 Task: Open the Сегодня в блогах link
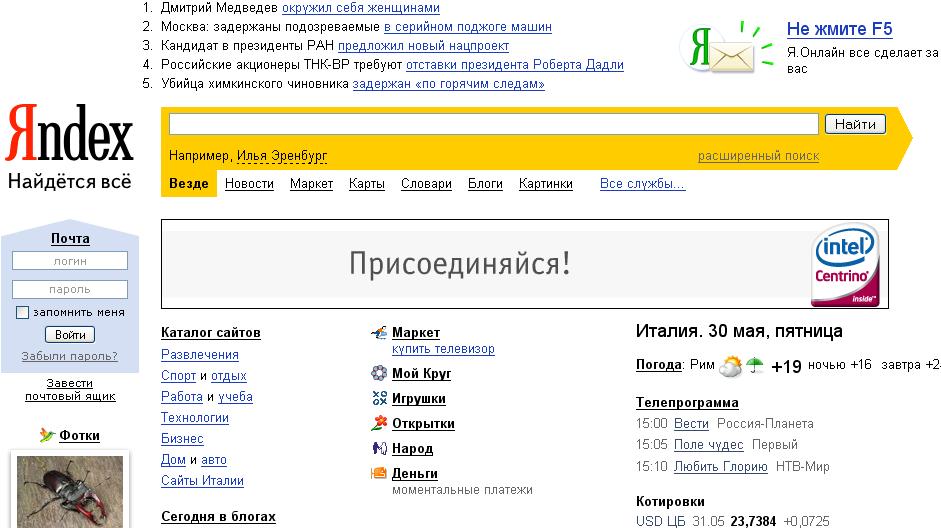click(x=218, y=517)
